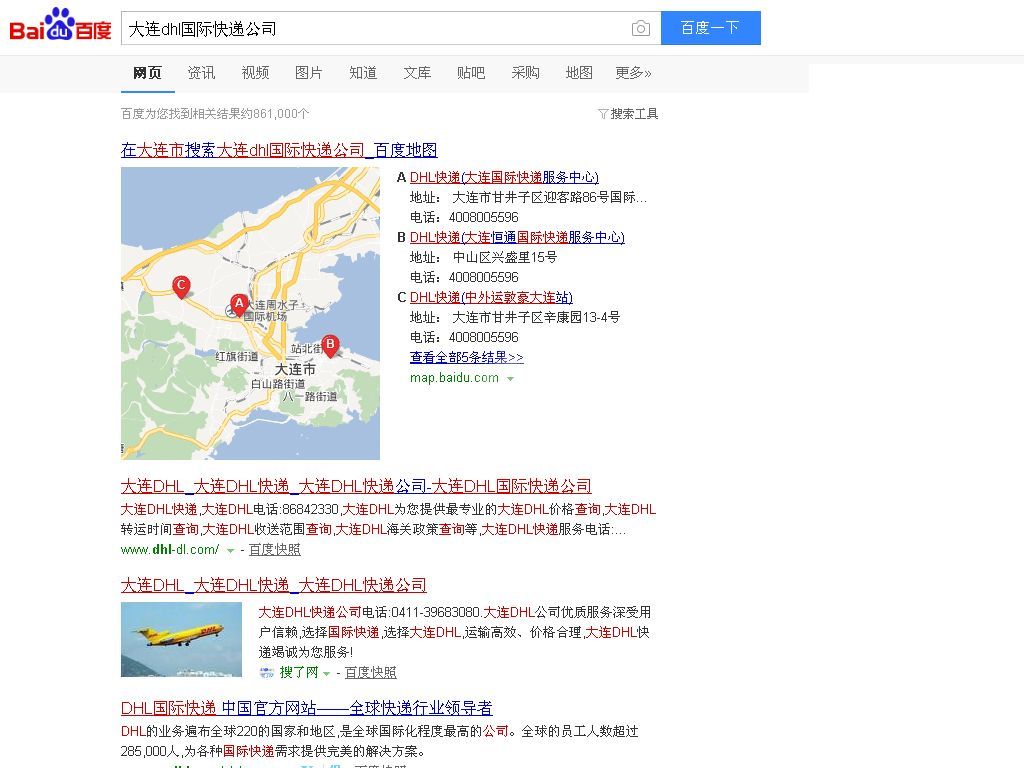Switch to the 地图 tab

pos(579,73)
